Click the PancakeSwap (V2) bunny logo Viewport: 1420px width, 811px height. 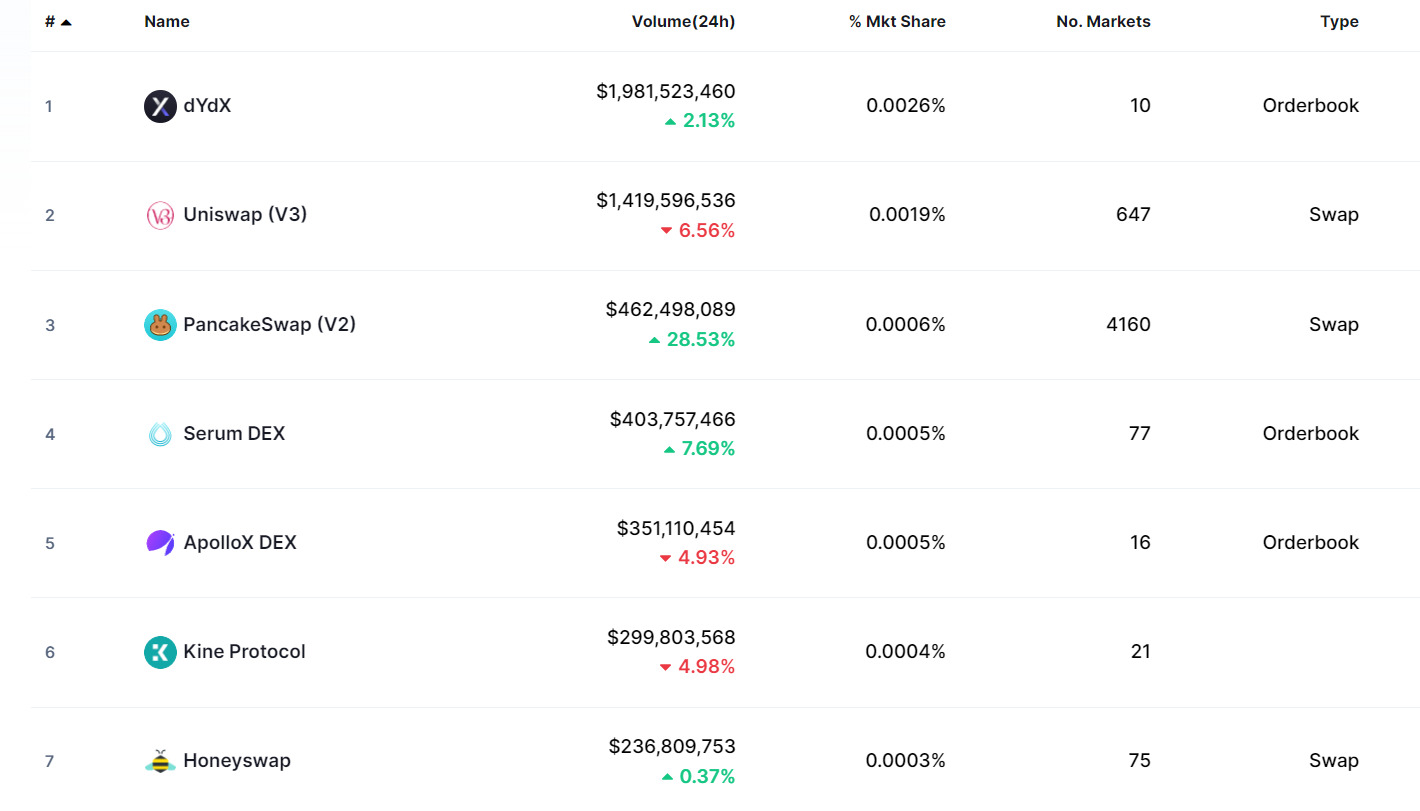point(160,324)
